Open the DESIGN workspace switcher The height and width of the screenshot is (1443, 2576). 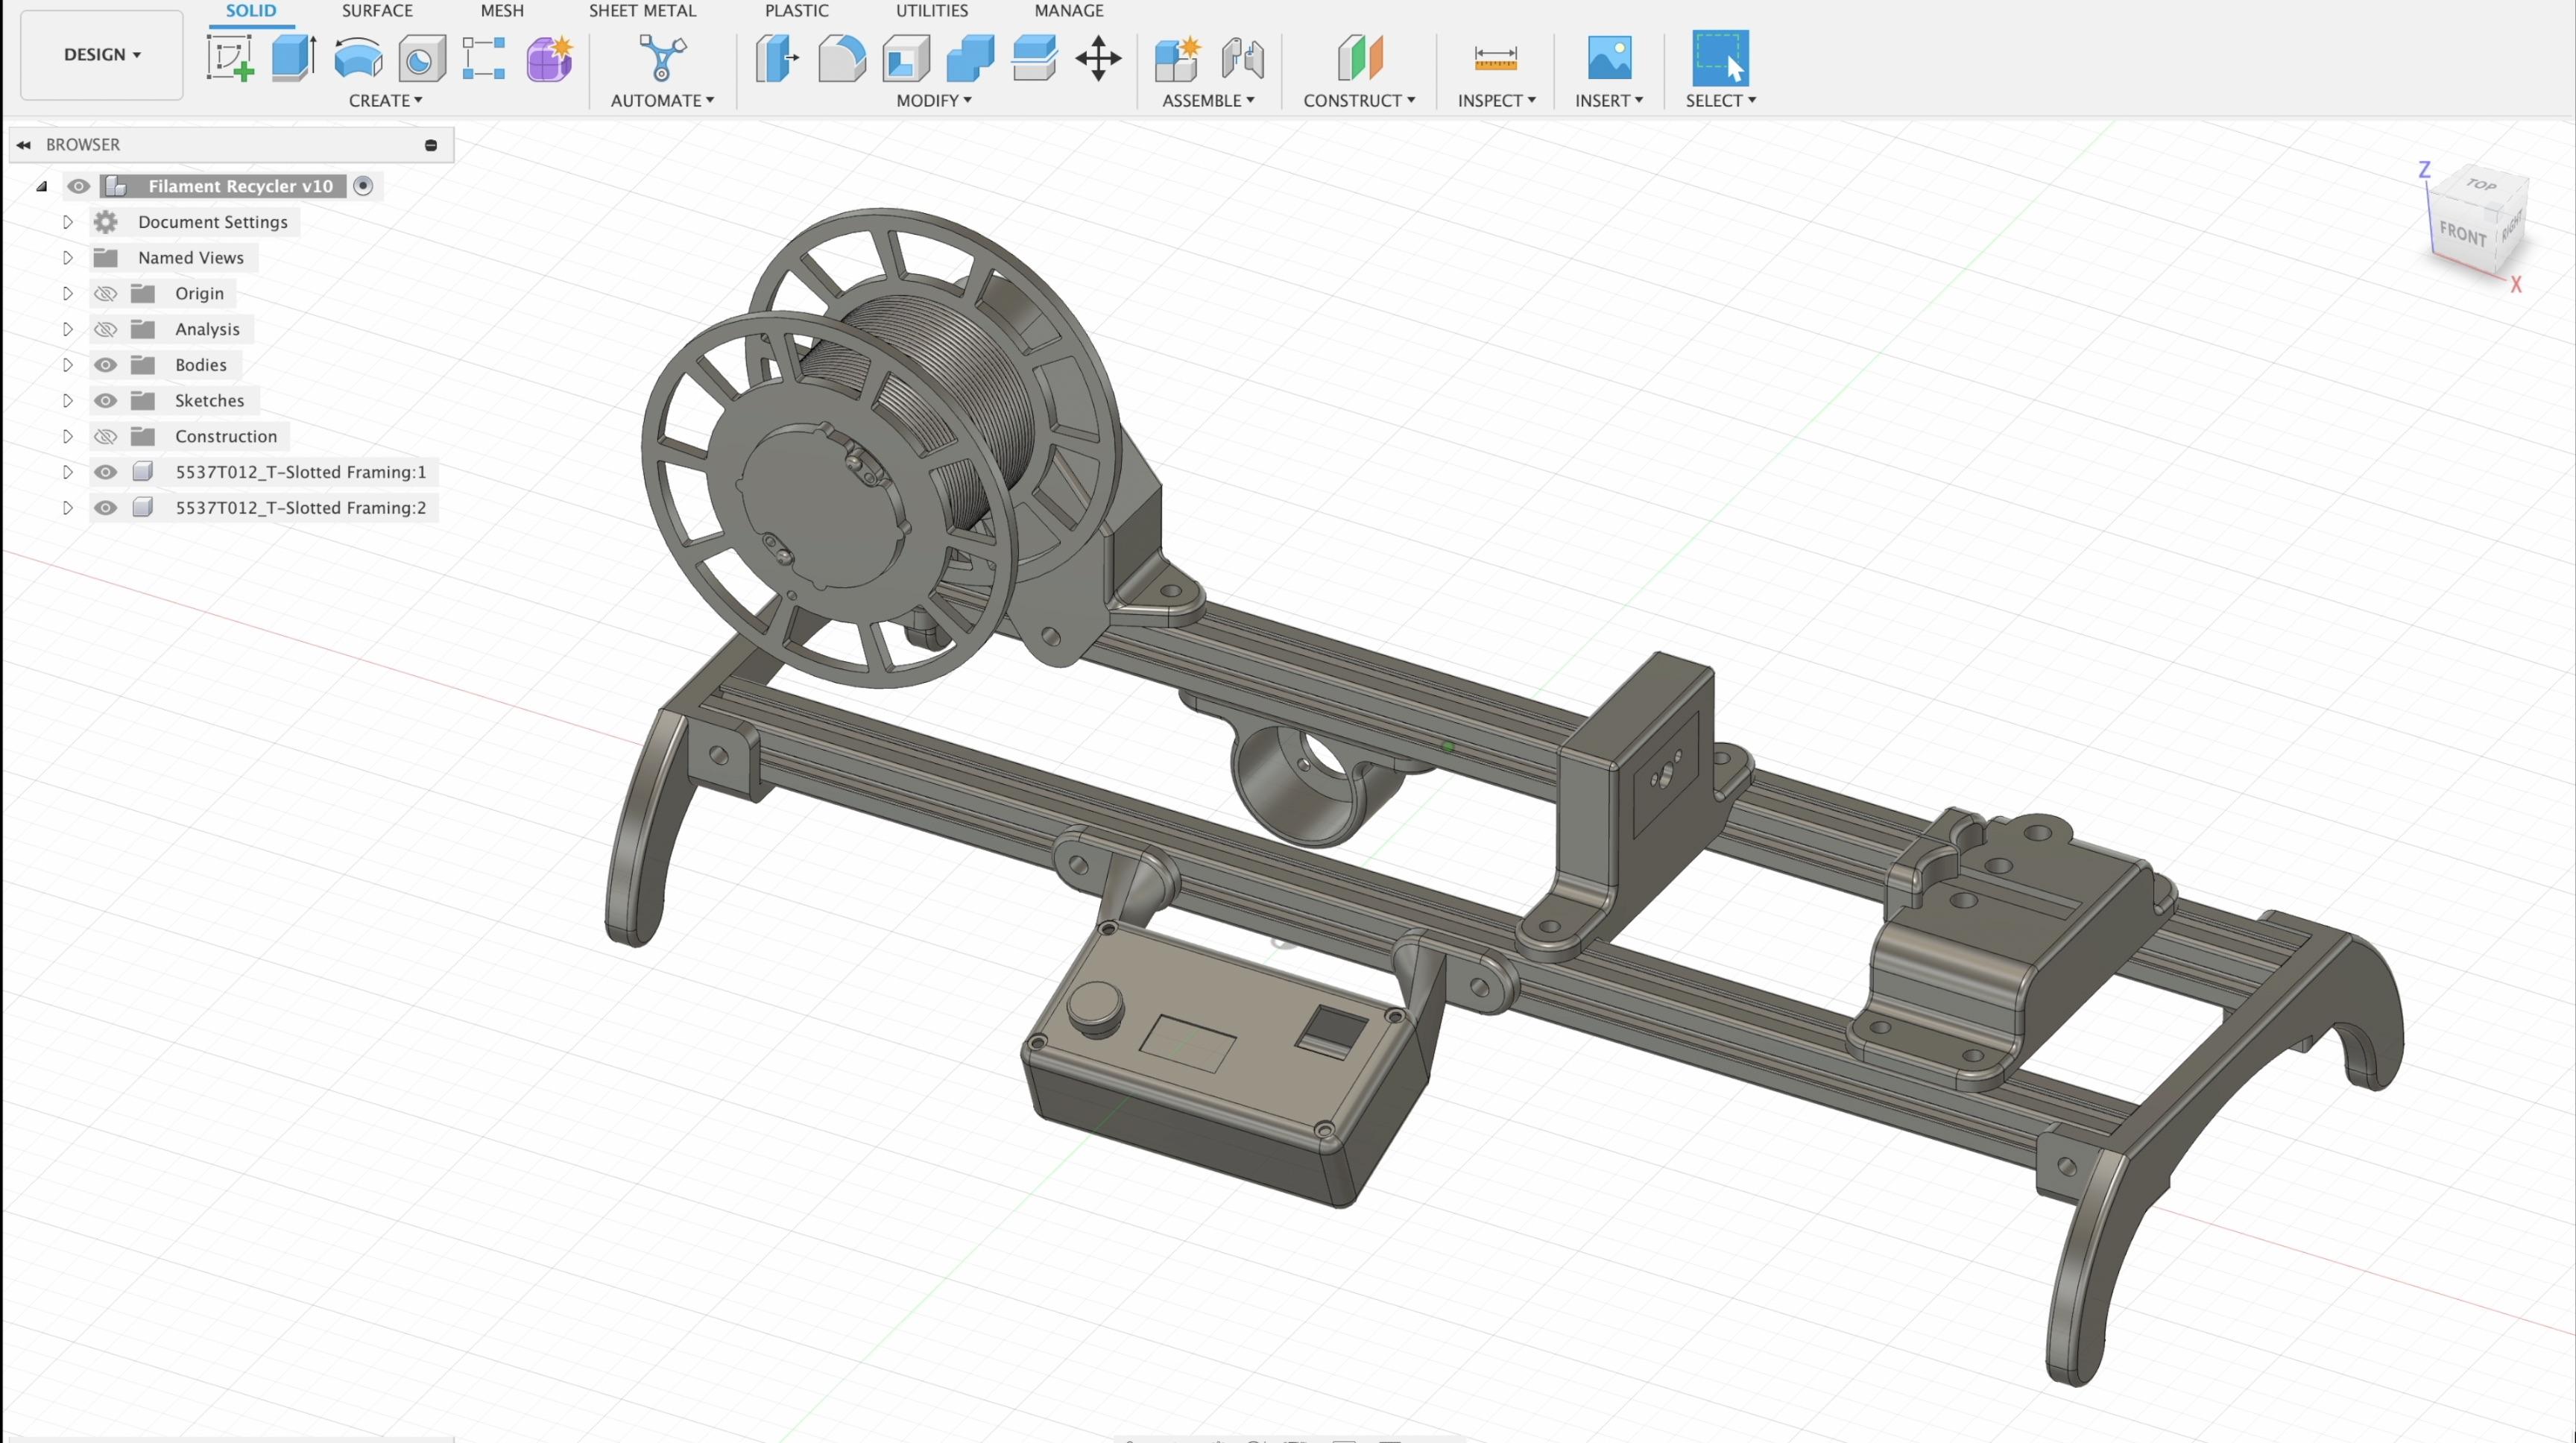[x=100, y=54]
